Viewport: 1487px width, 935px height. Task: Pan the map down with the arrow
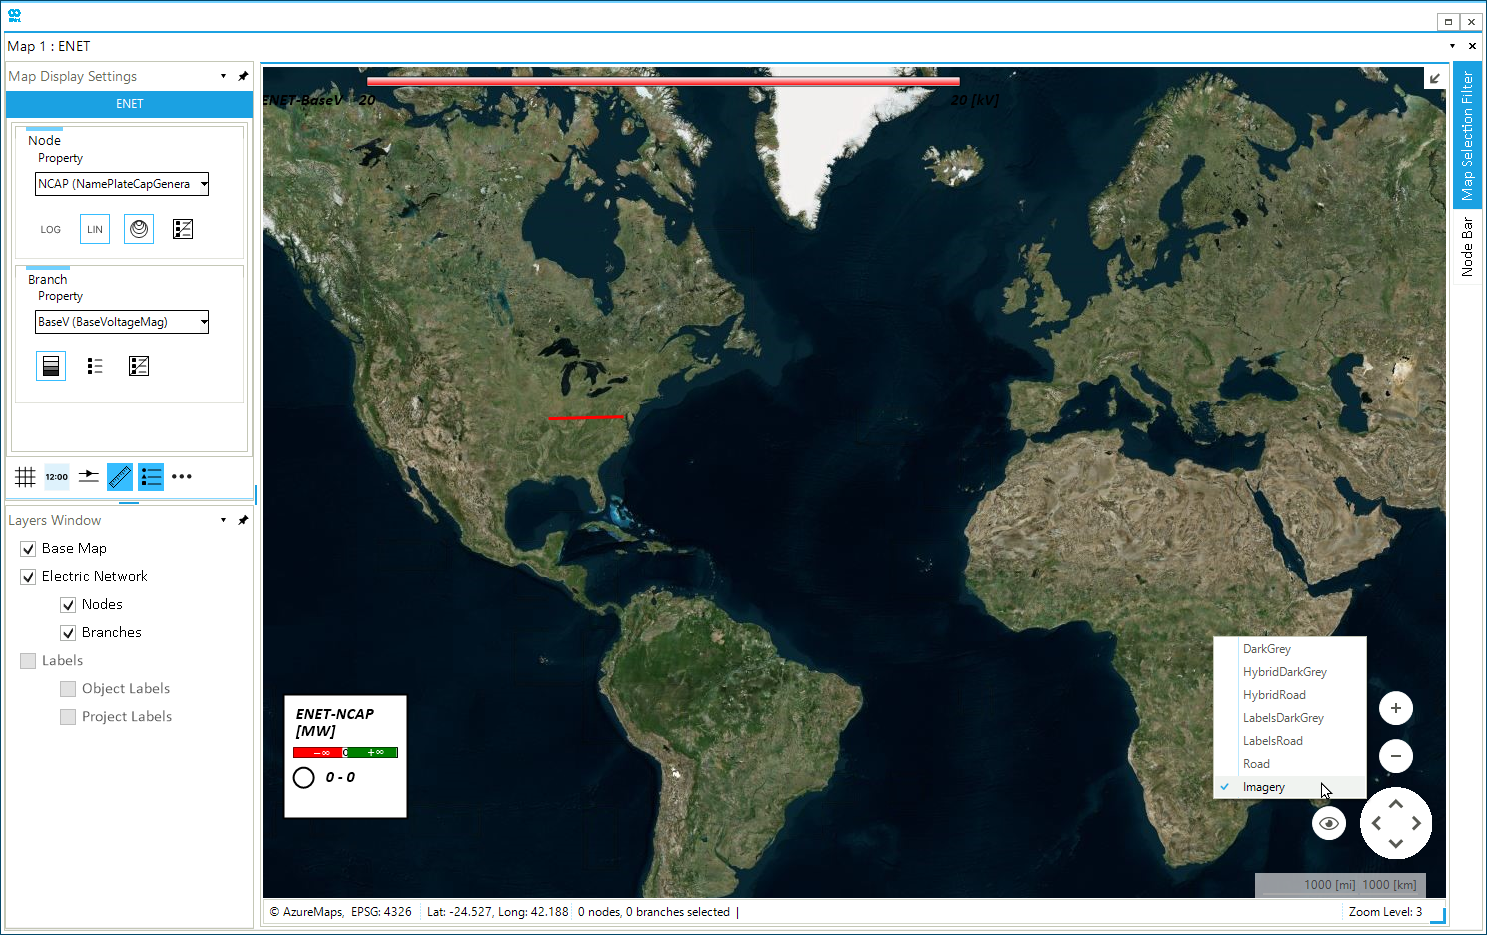[1396, 844]
